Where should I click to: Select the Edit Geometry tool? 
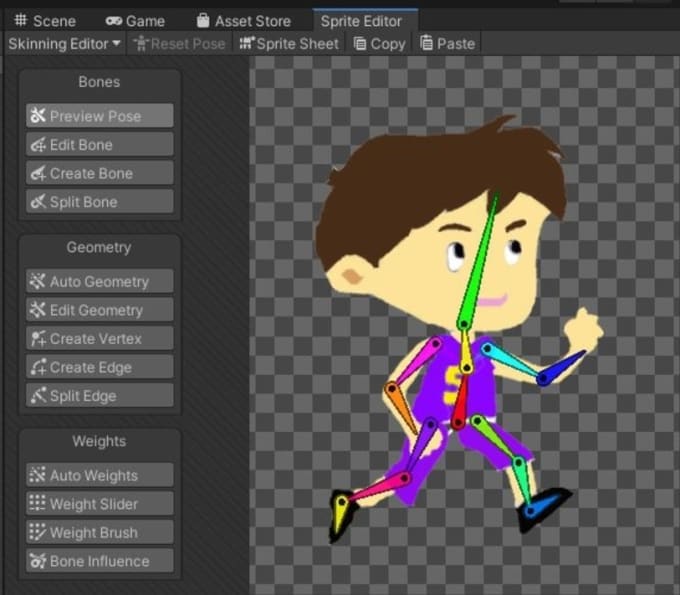click(x=100, y=310)
